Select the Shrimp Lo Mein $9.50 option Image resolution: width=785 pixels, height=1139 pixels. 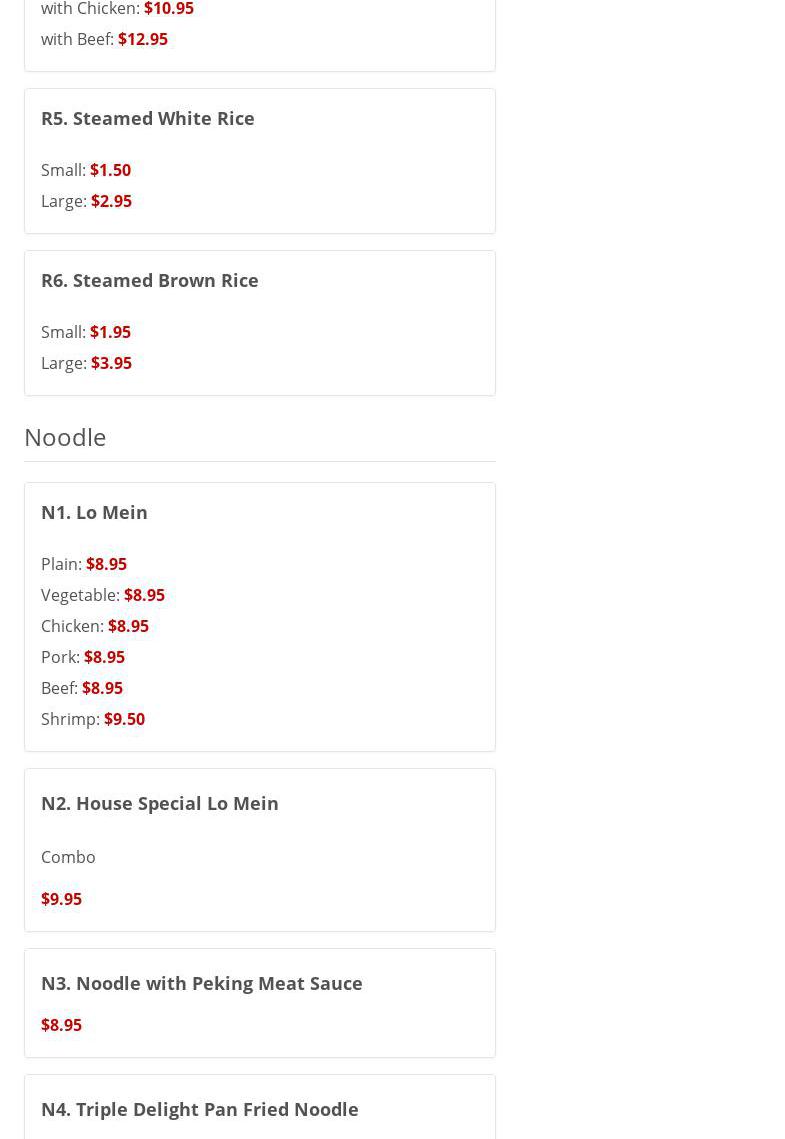pos(93,719)
